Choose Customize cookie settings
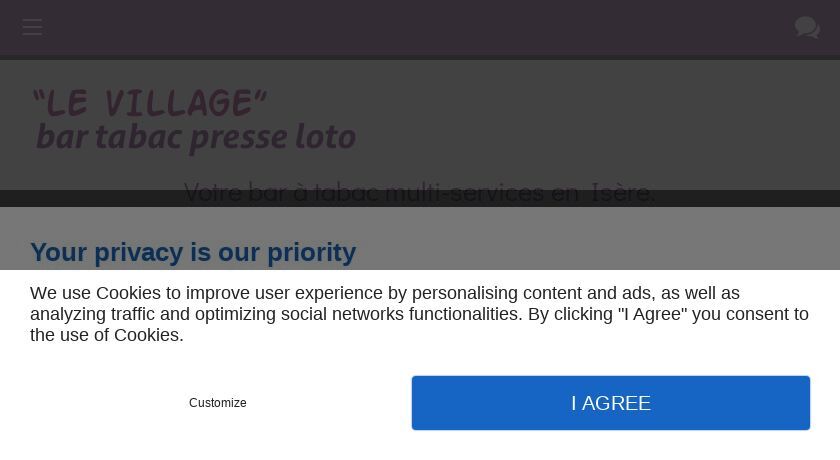 pyautogui.click(x=218, y=403)
